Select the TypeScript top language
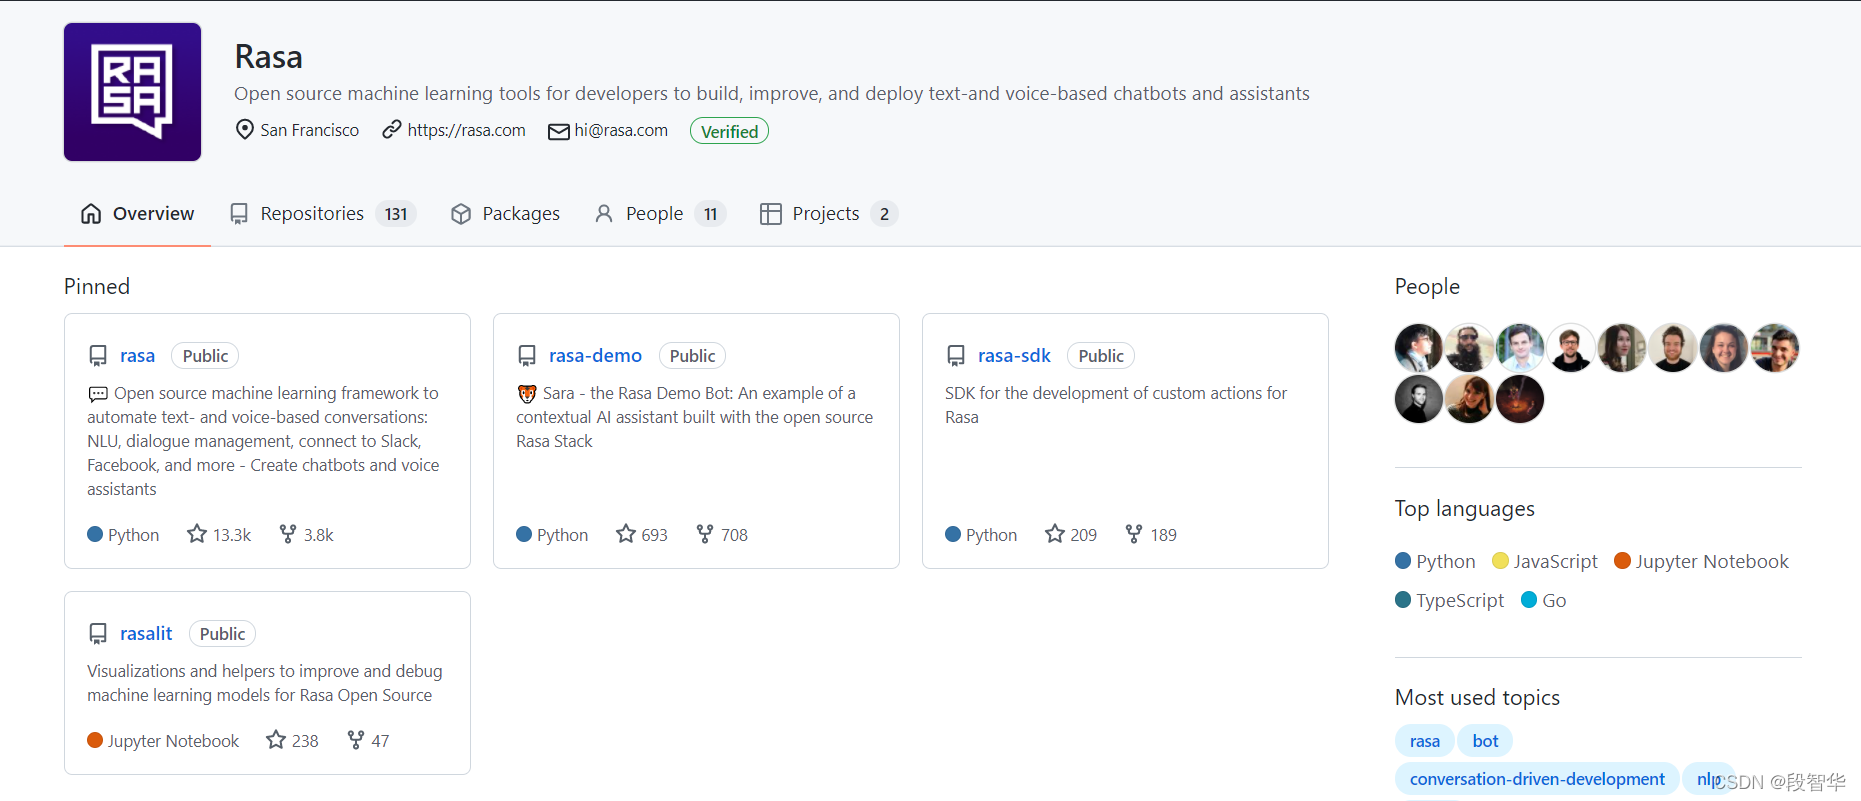 tap(1450, 600)
